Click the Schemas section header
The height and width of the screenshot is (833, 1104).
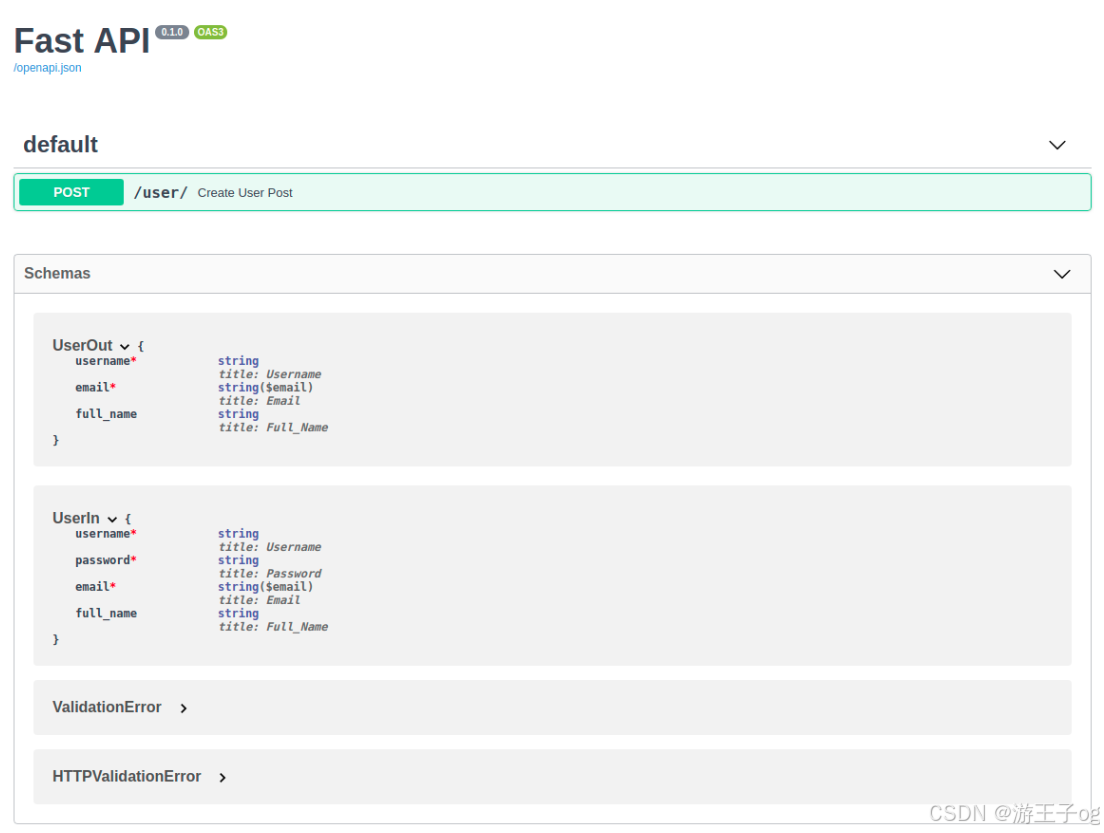point(57,273)
